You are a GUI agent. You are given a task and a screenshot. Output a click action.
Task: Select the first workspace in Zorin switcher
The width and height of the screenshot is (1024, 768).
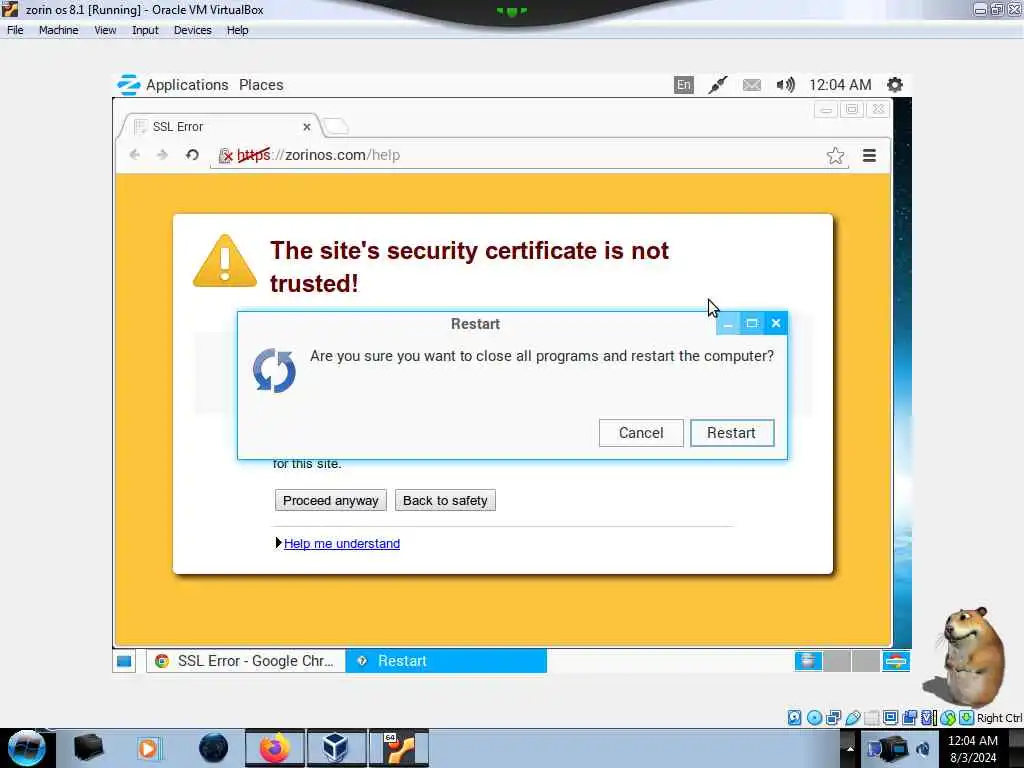(x=808, y=661)
